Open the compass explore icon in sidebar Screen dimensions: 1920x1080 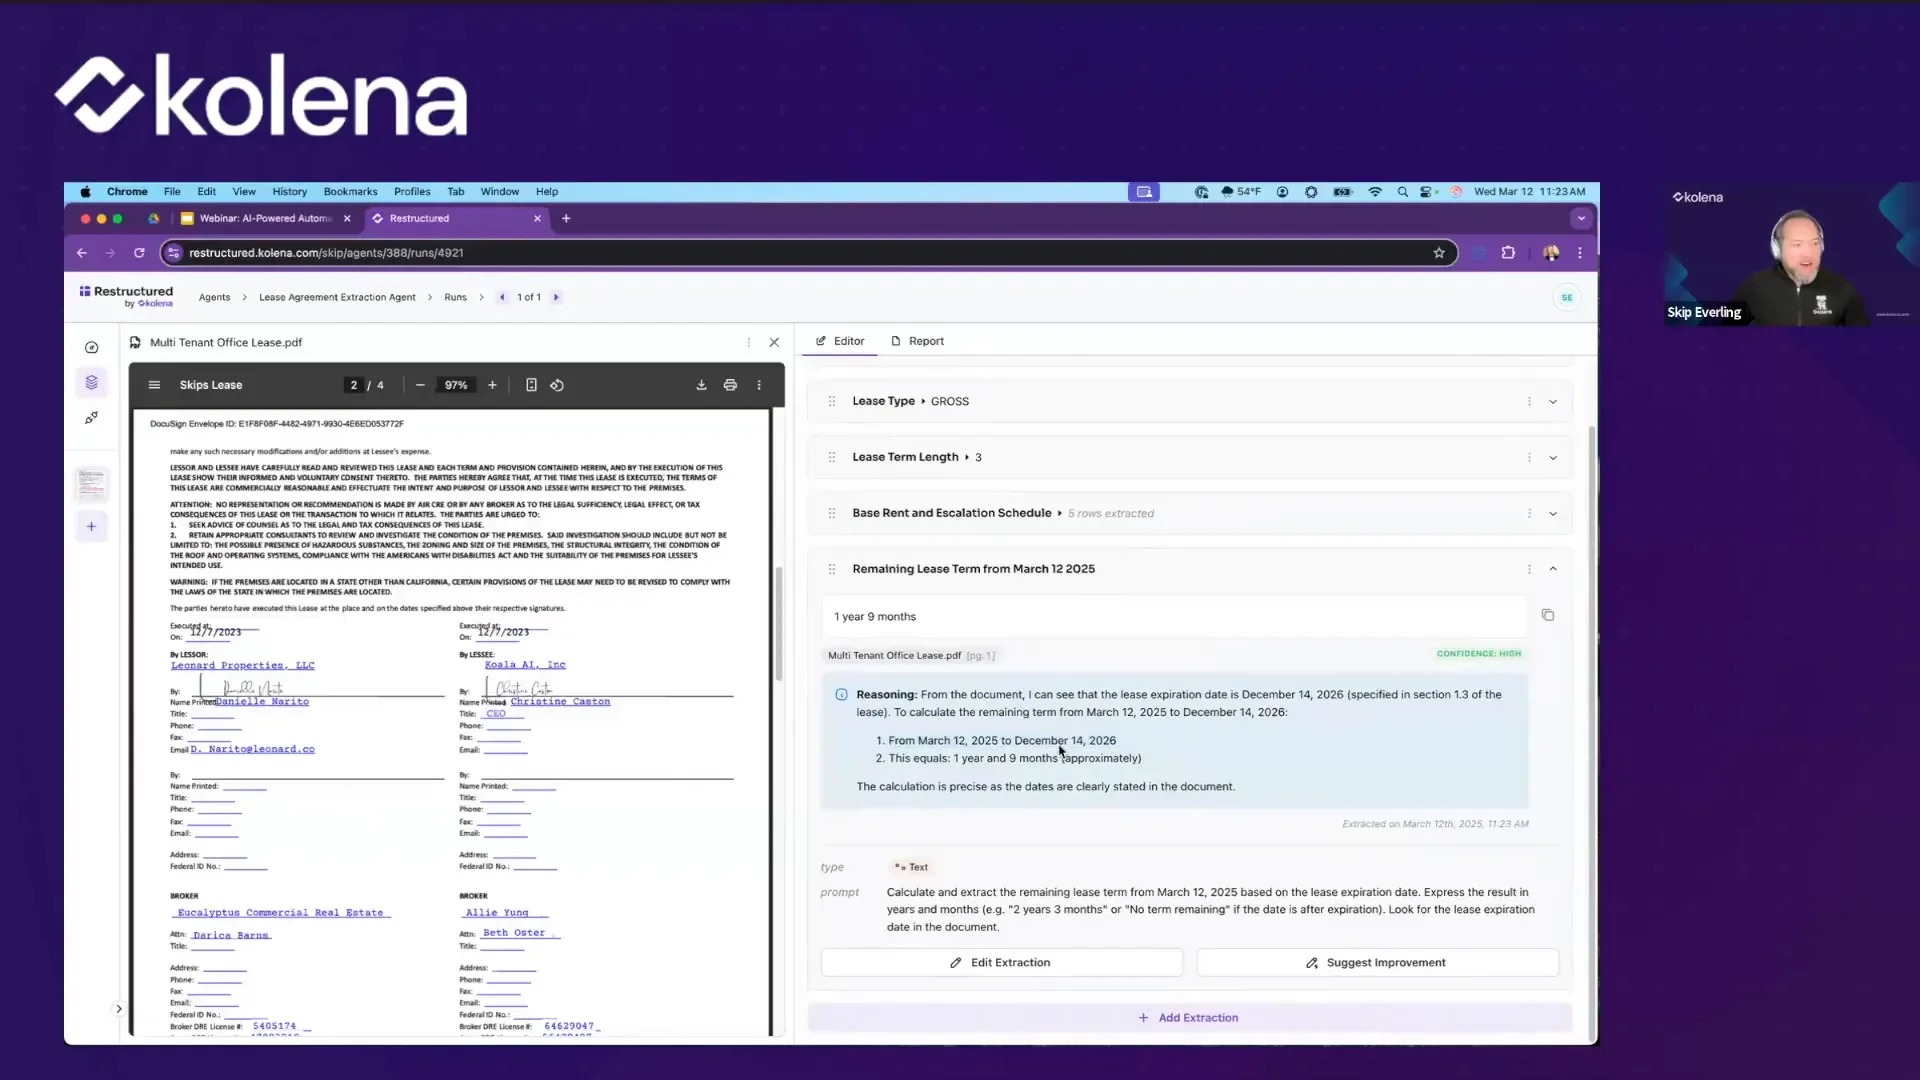(91, 347)
